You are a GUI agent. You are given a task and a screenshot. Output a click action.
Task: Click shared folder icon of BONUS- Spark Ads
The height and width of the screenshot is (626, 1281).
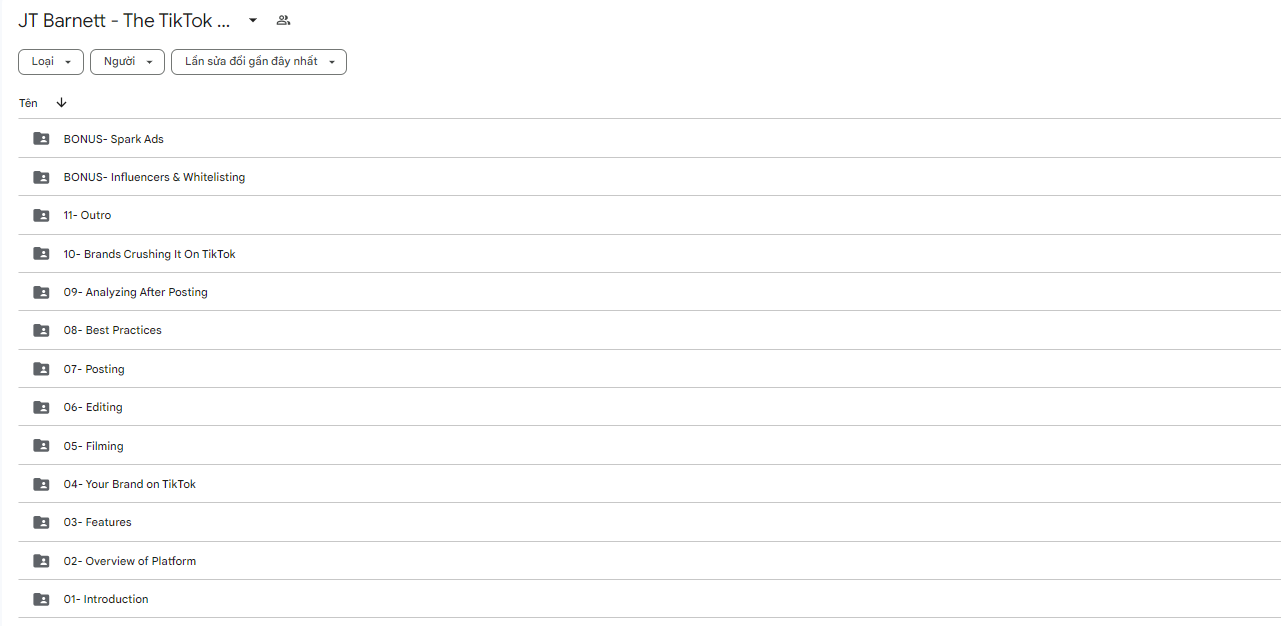coord(41,139)
